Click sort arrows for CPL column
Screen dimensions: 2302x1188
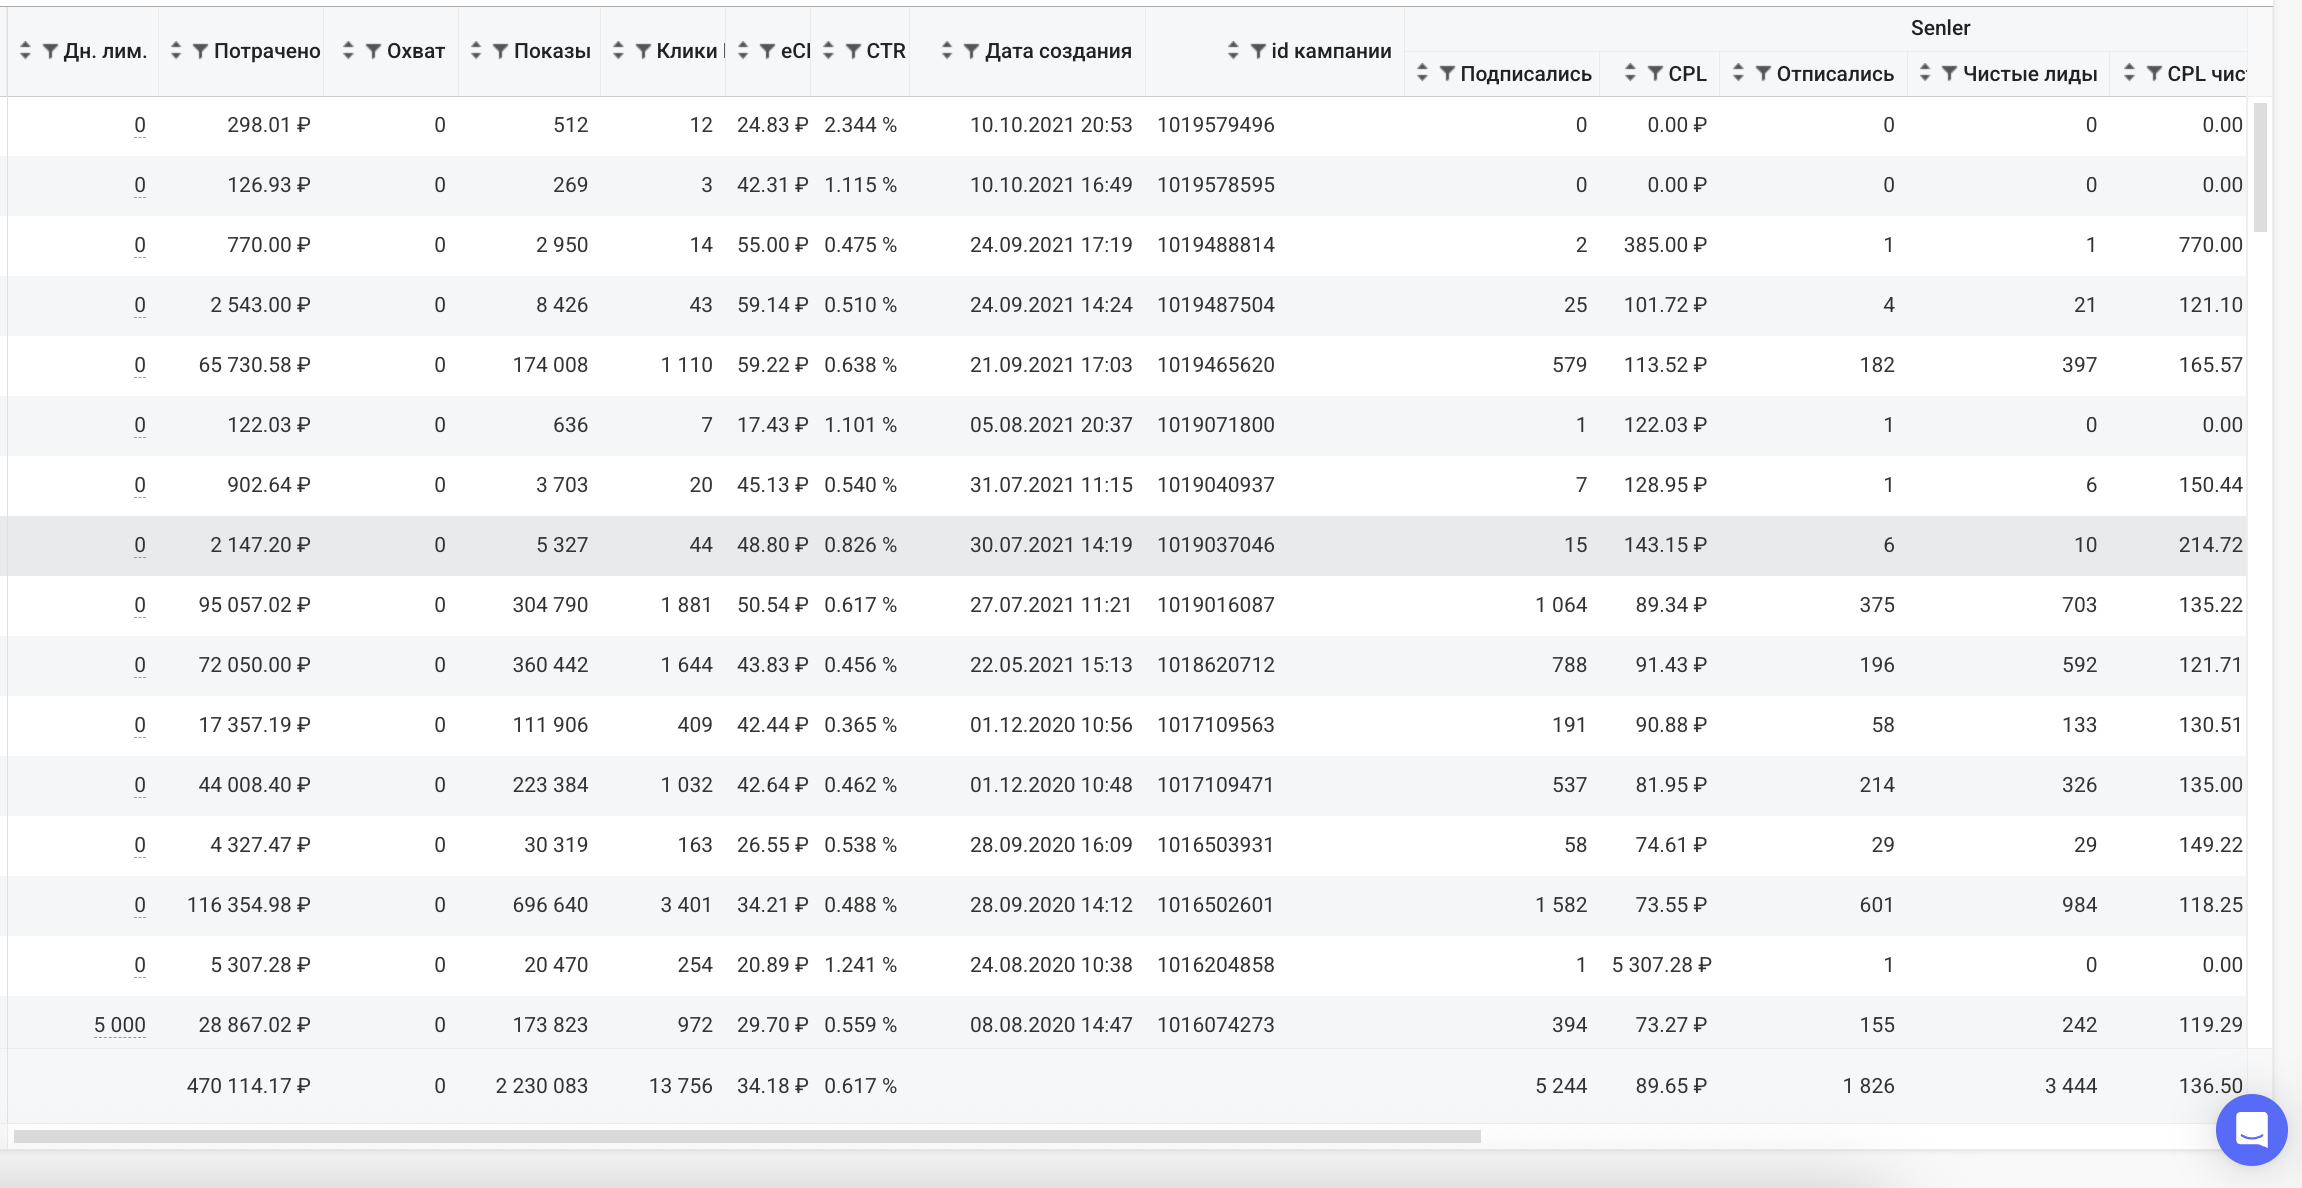coord(1630,74)
